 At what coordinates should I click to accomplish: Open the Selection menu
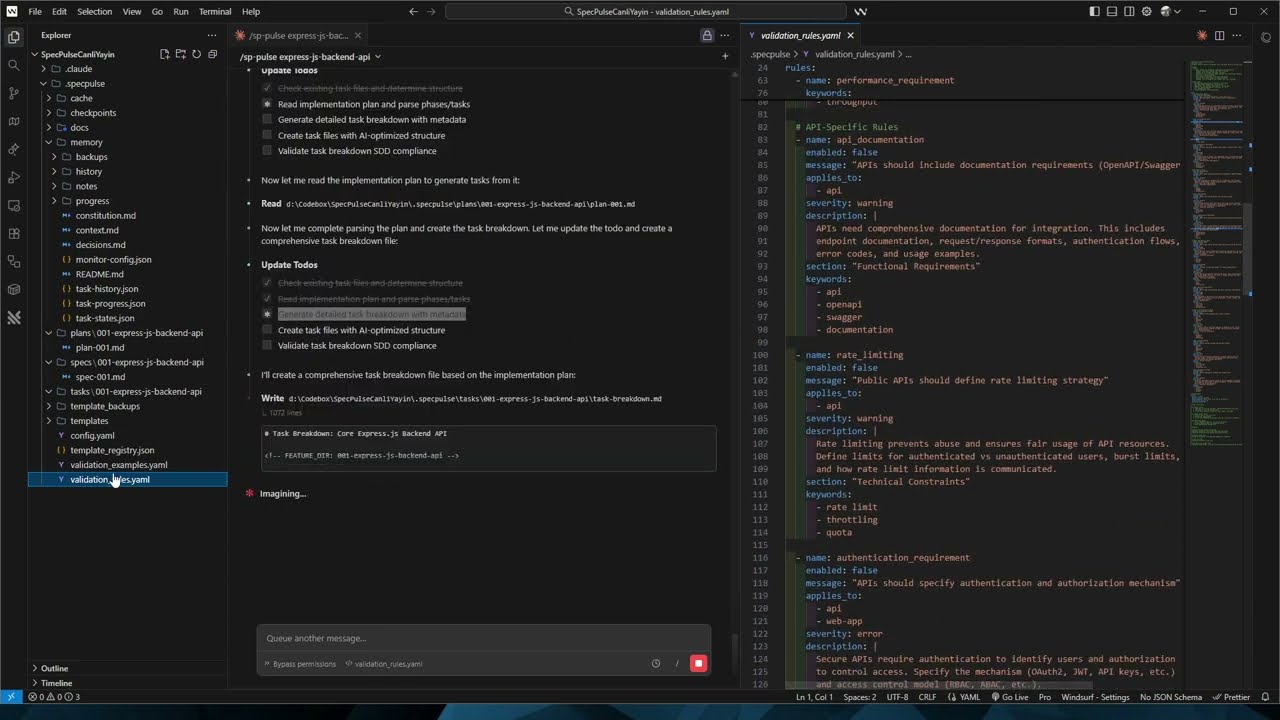coord(95,12)
